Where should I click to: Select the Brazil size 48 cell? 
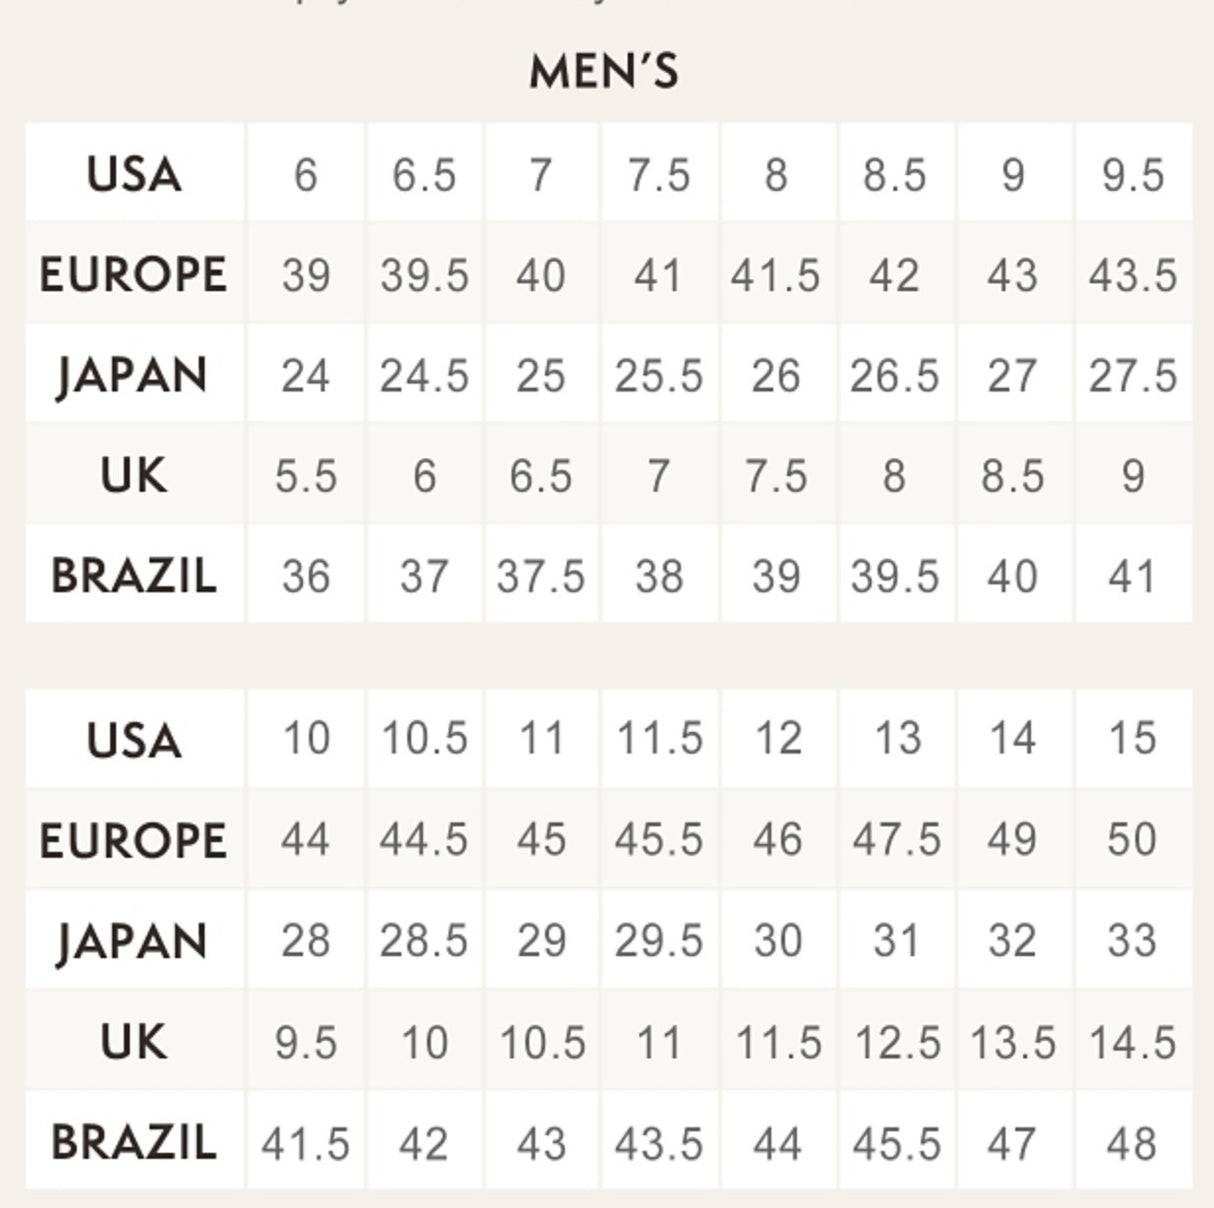click(x=1133, y=1143)
